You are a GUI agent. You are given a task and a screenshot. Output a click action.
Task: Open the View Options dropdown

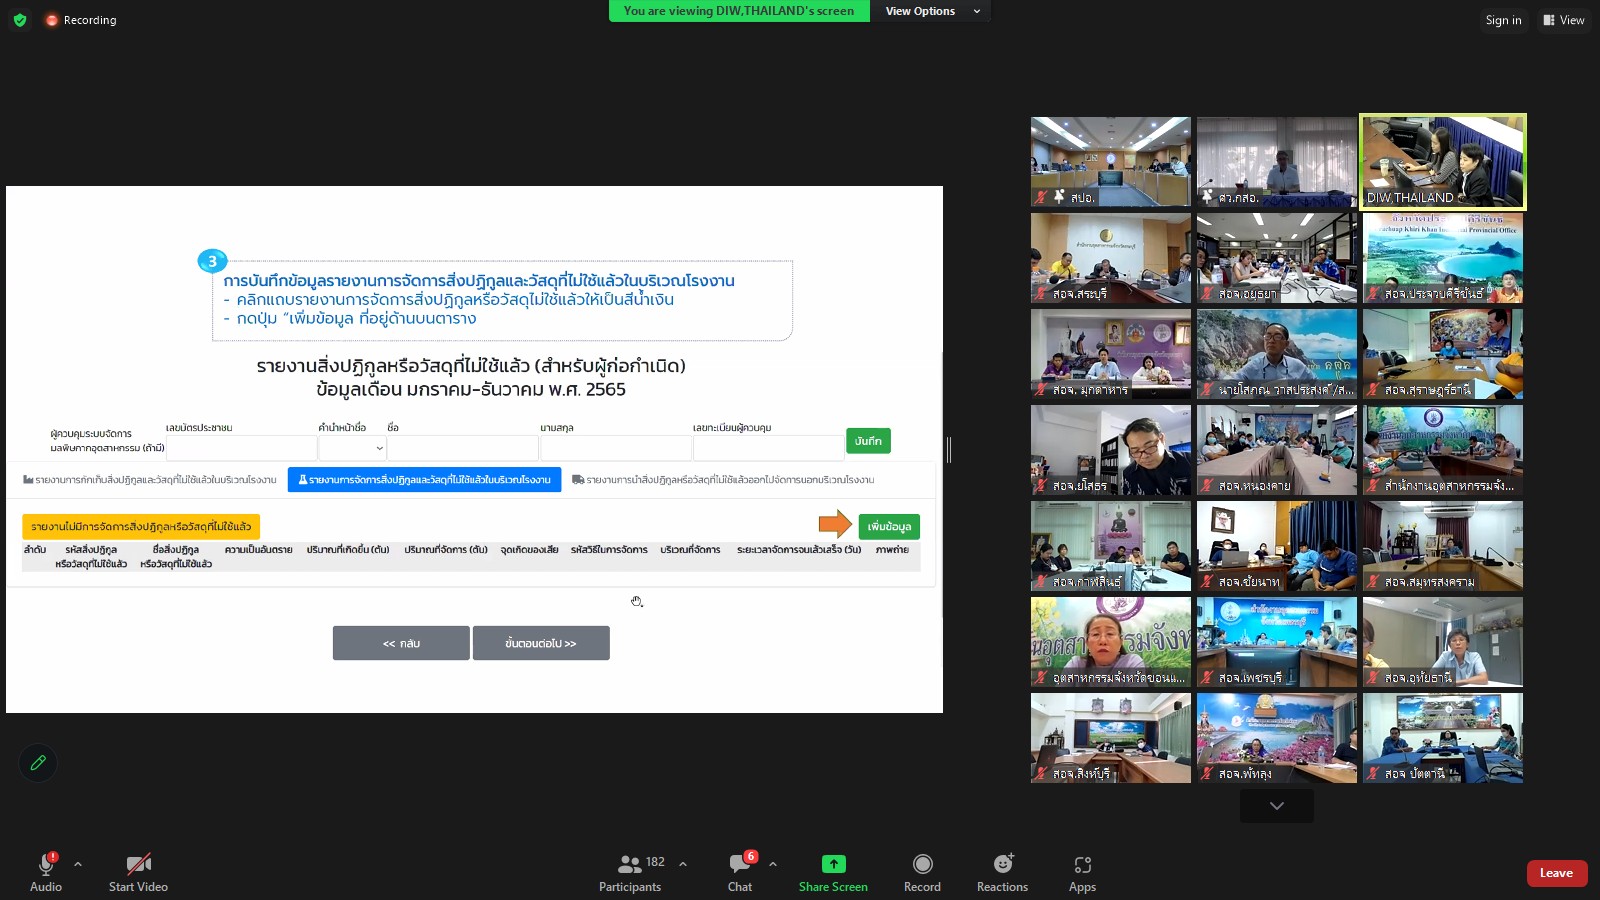(931, 11)
